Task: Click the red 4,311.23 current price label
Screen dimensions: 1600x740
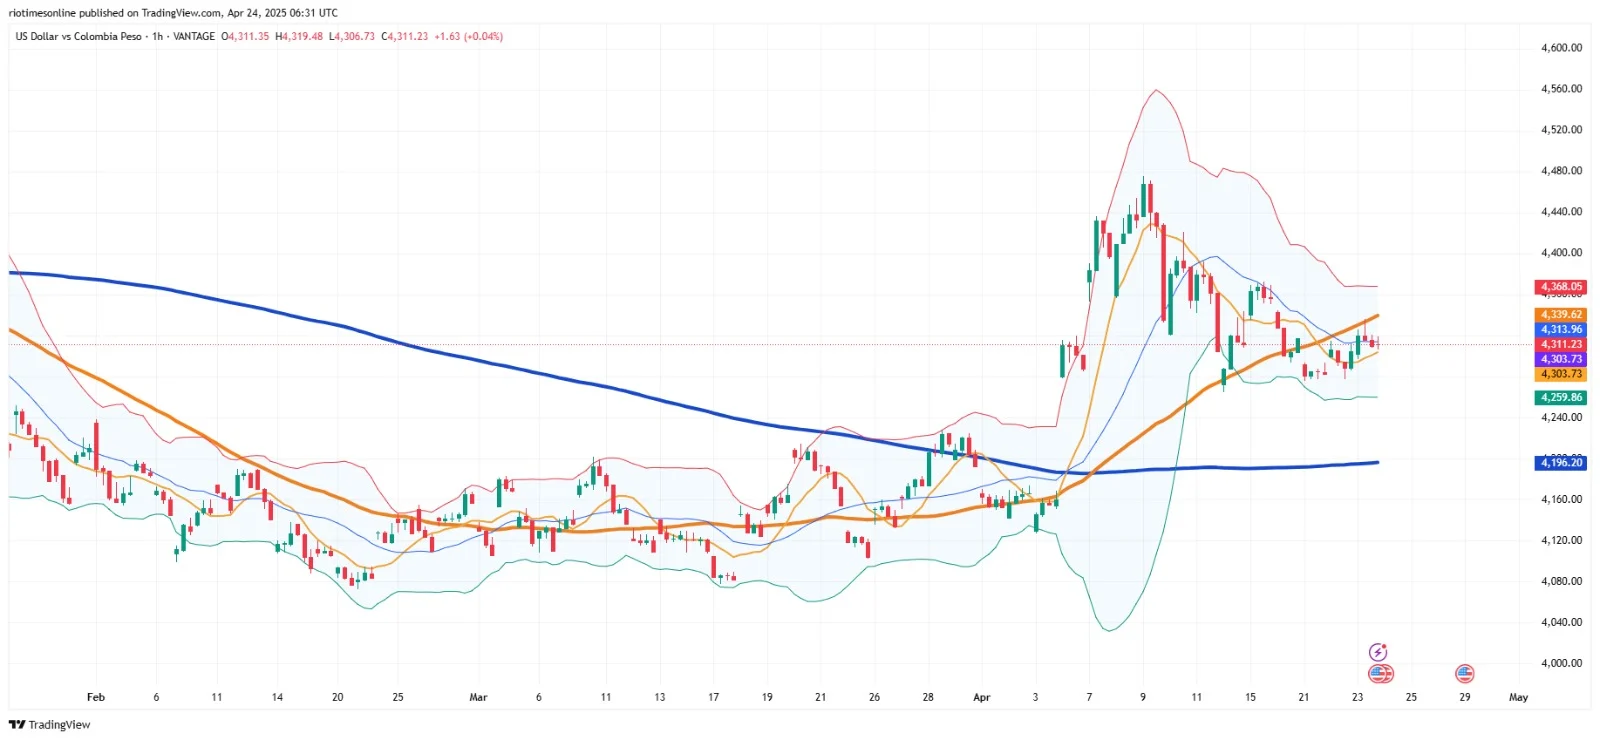Action: (x=1561, y=344)
